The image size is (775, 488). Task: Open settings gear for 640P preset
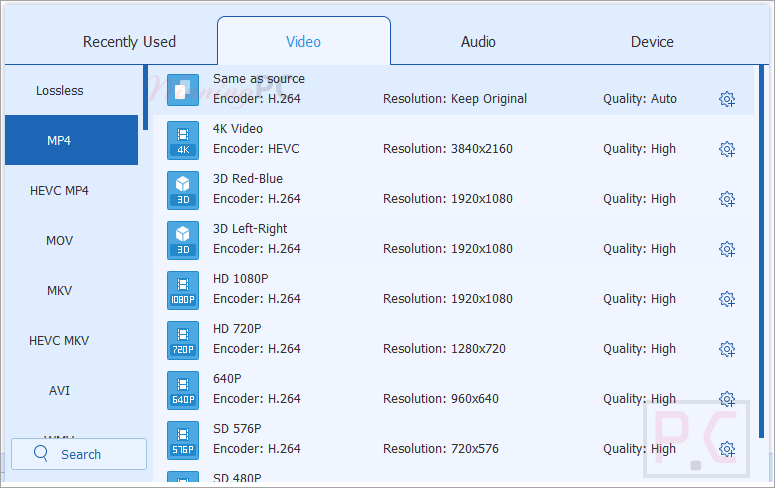pyautogui.click(x=727, y=399)
